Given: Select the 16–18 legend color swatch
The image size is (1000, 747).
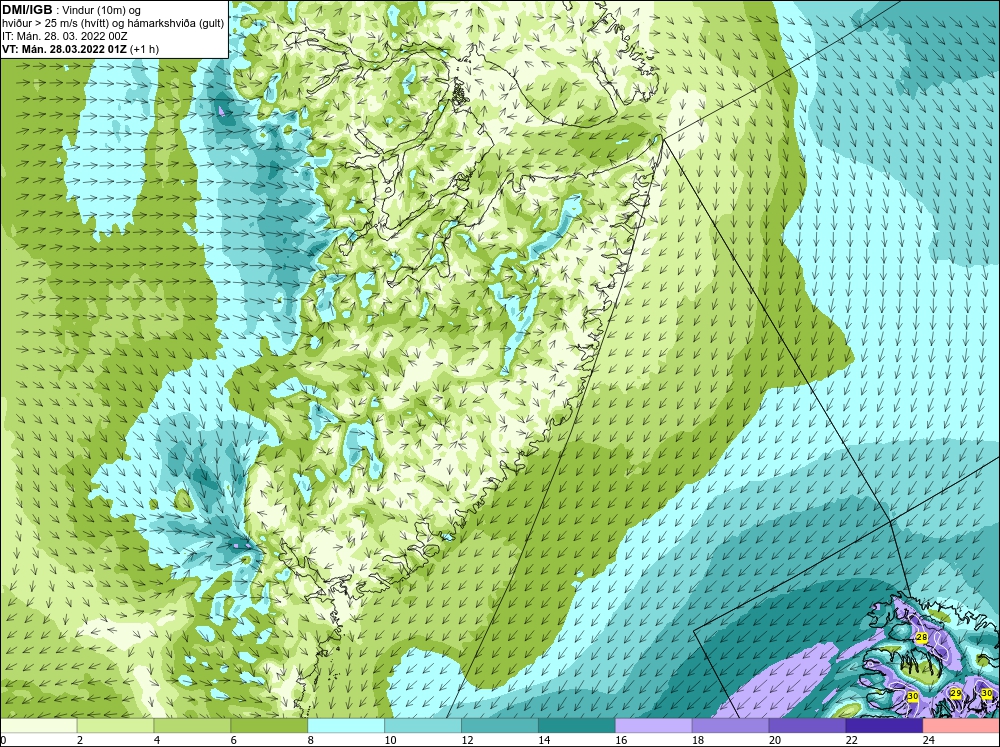Looking at the screenshot, I should coord(654,725).
